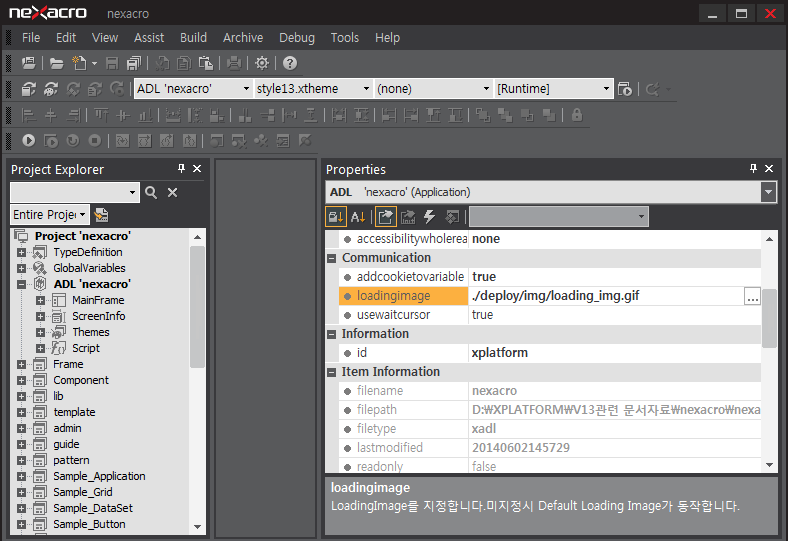Click the Print toolbar icon
788x541 pixels.
tap(234, 63)
